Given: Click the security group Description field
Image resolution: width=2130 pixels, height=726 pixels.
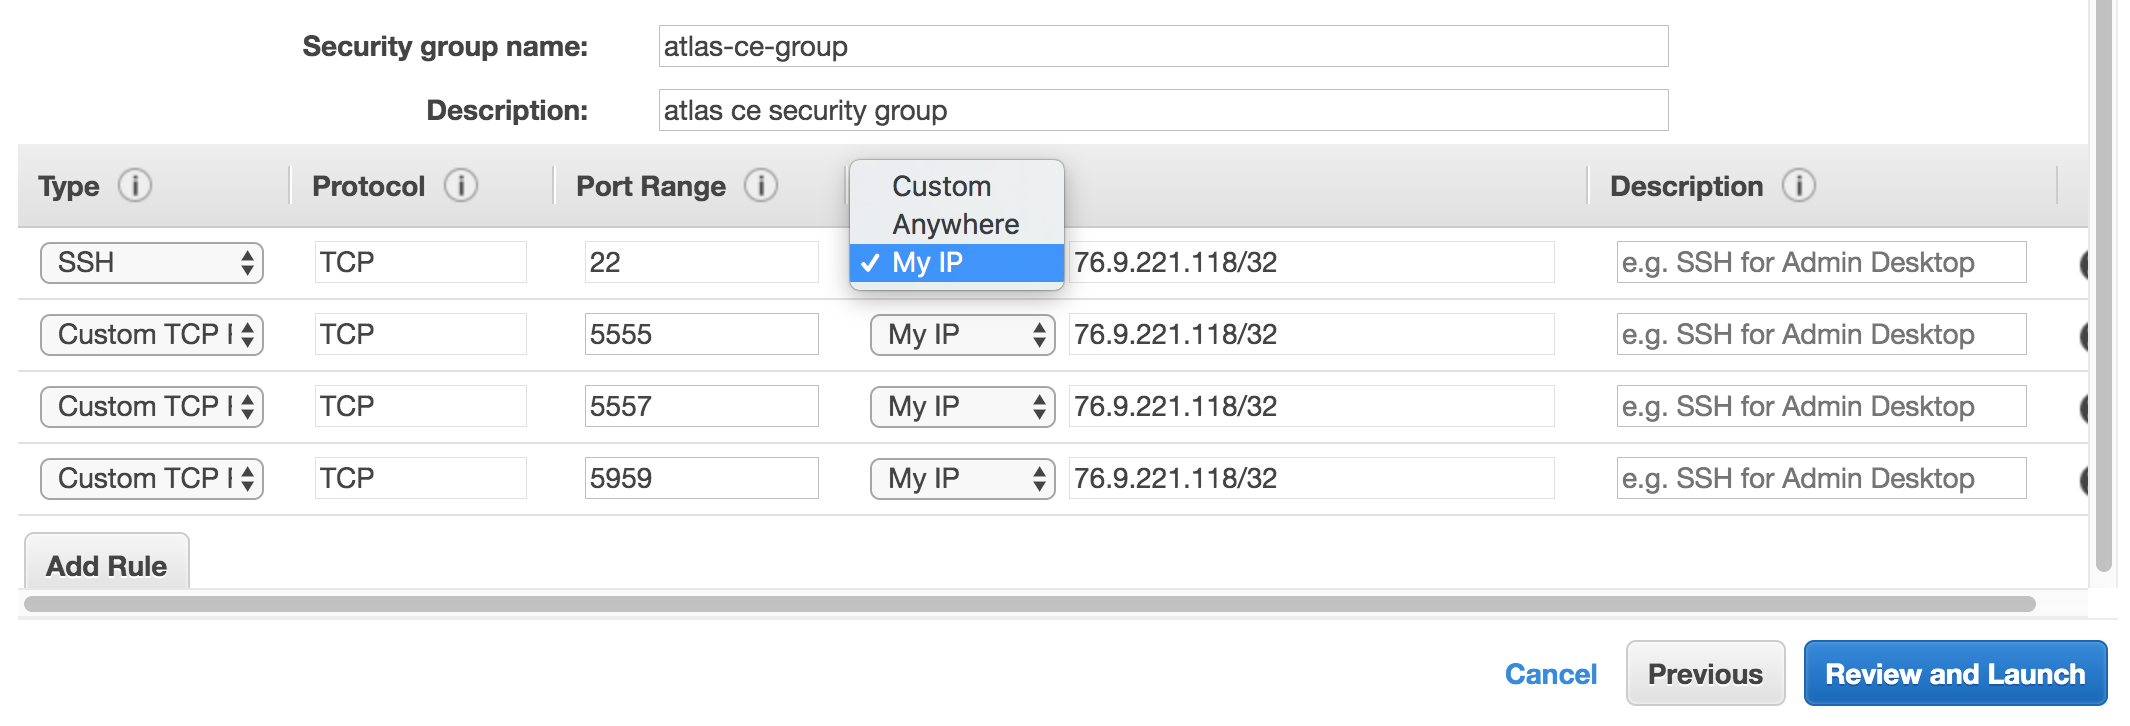Looking at the screenshot, I should (1163, 110).
